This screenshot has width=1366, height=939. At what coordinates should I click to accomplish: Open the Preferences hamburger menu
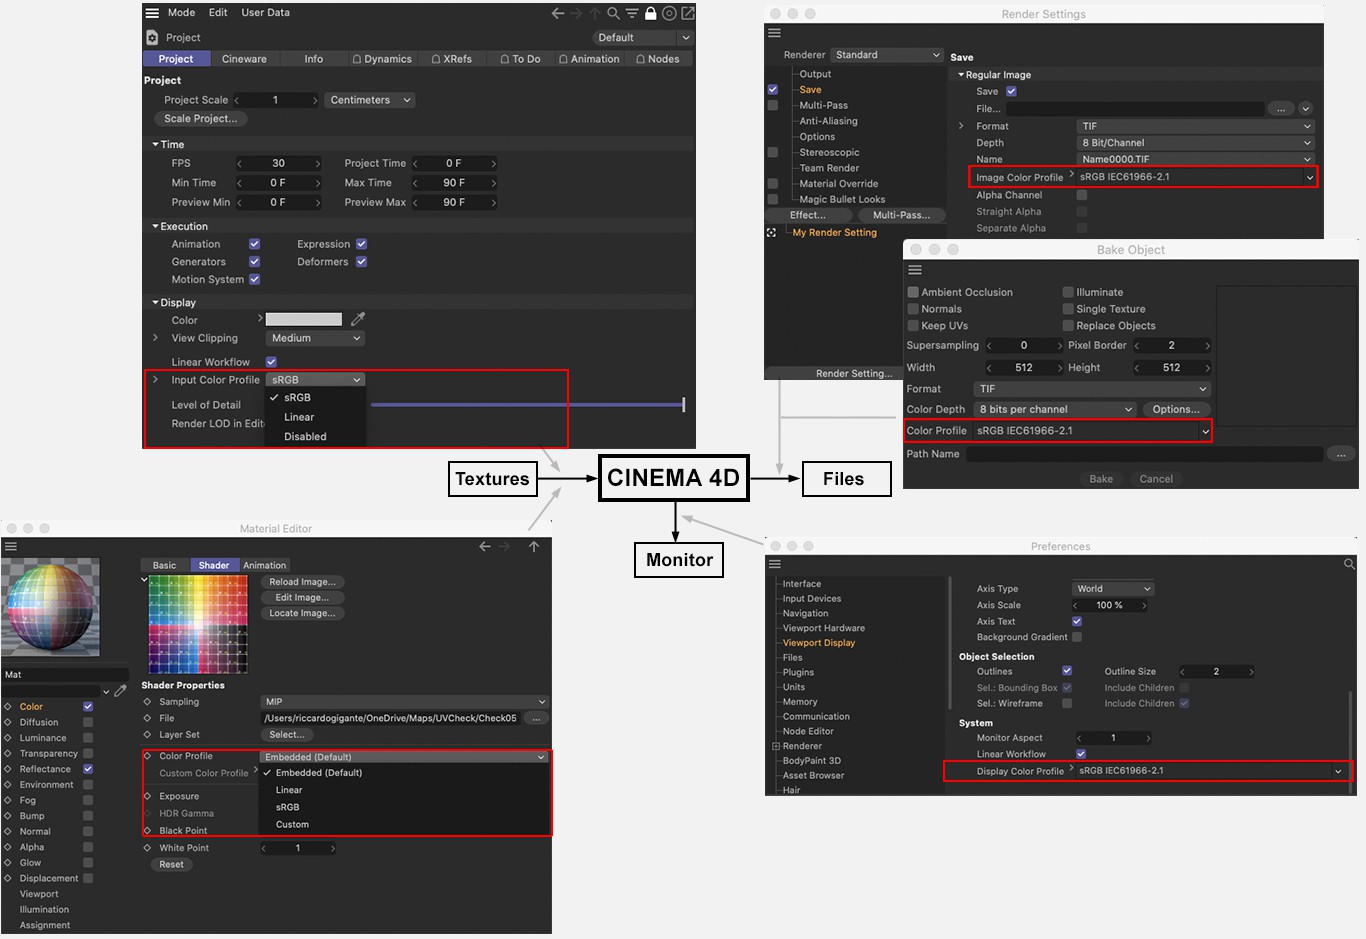pos(774,564)
